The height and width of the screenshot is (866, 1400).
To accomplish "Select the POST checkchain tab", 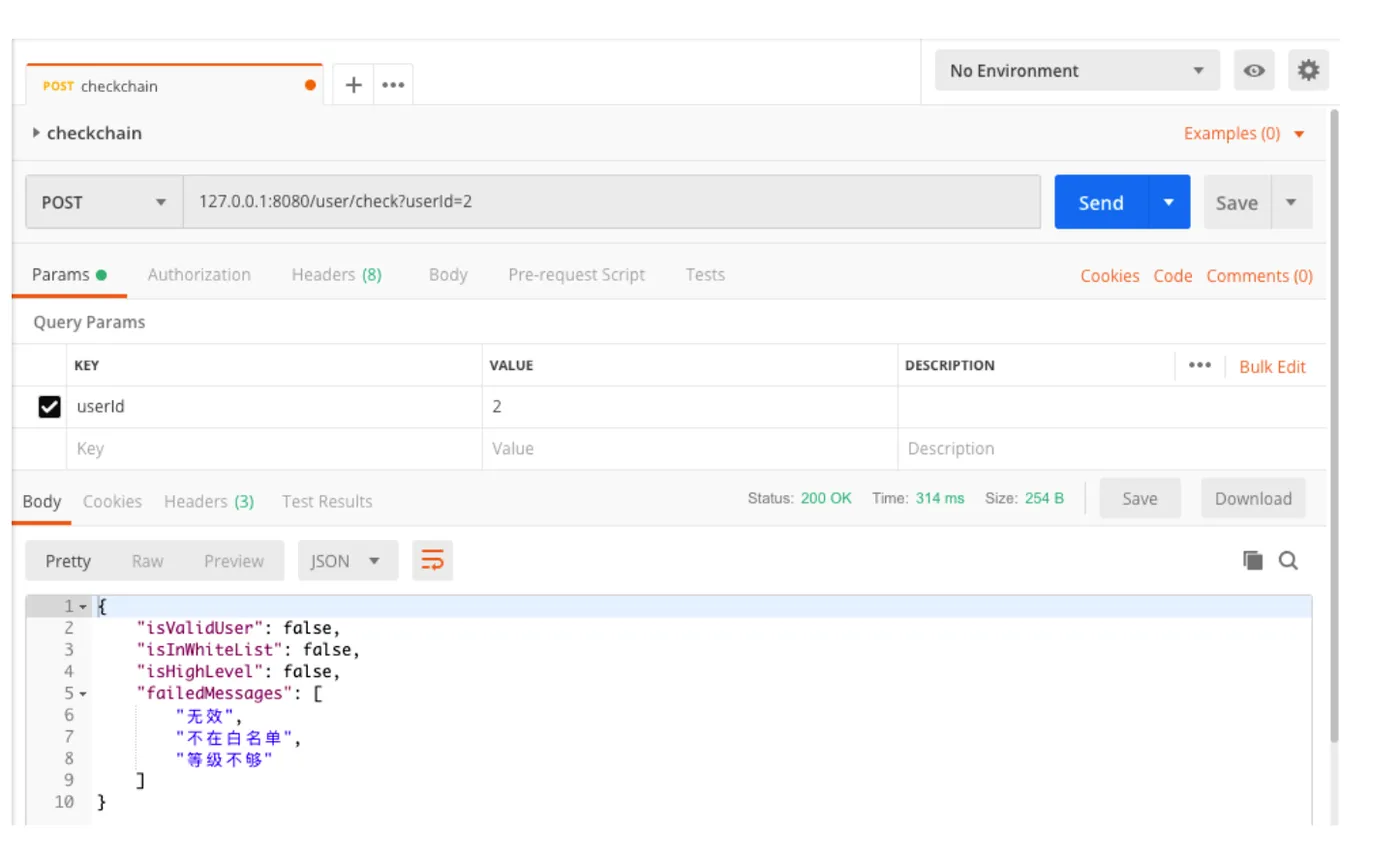I will click(x=174, y=85).
